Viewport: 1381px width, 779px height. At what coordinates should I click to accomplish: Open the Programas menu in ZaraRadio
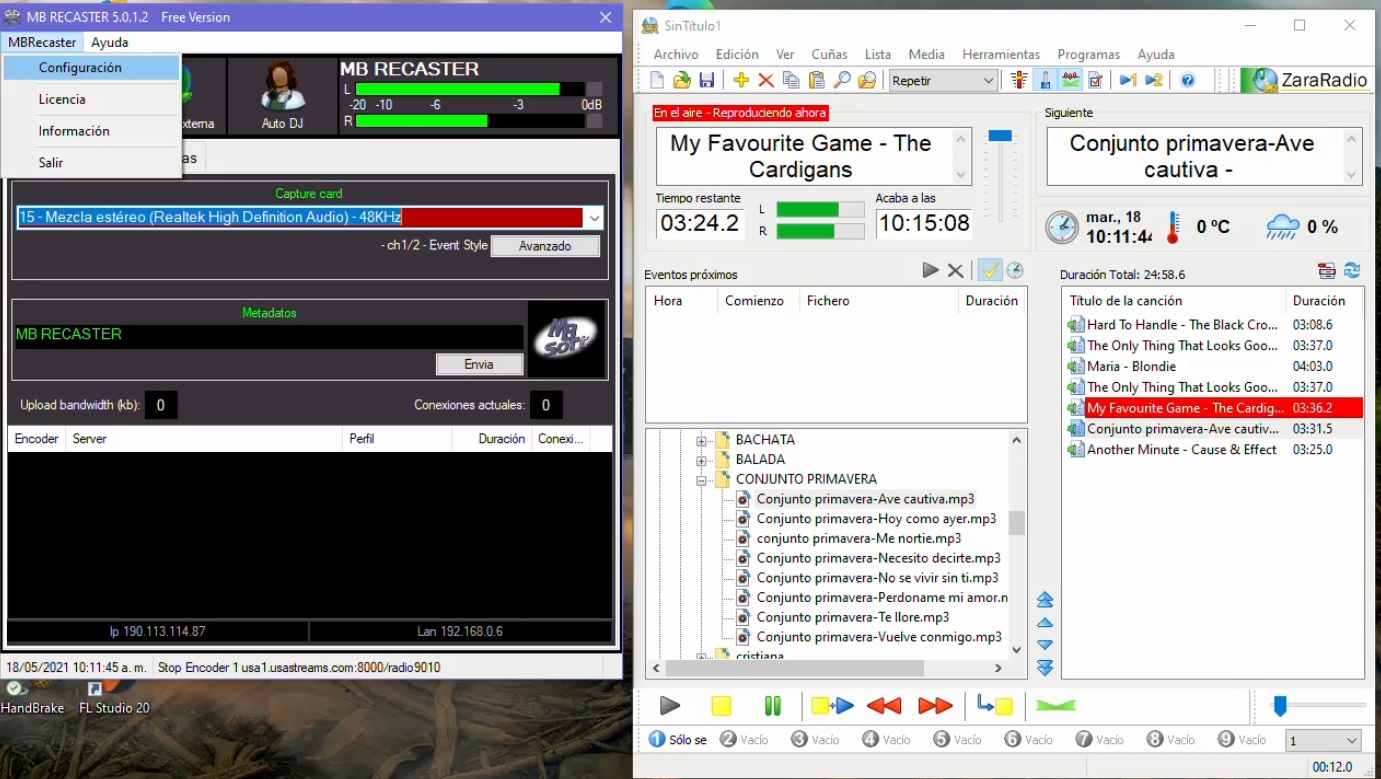click(1088, 54)
